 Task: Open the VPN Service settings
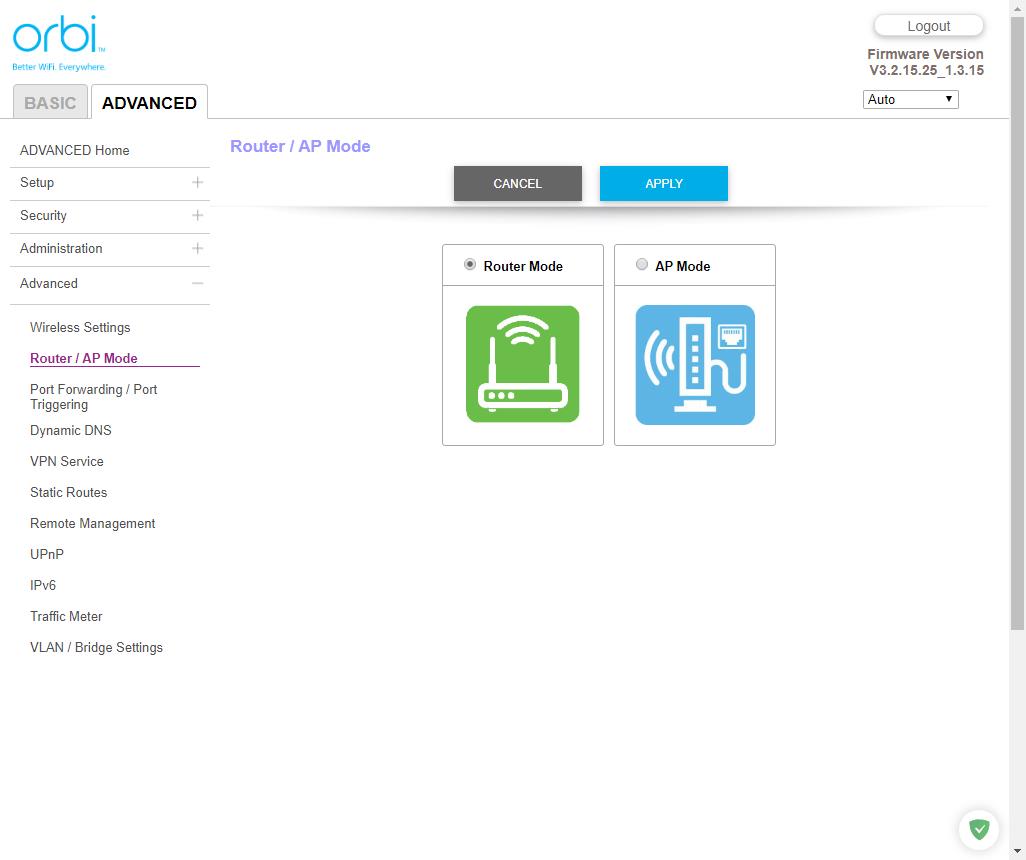click(x=66, y=461)
